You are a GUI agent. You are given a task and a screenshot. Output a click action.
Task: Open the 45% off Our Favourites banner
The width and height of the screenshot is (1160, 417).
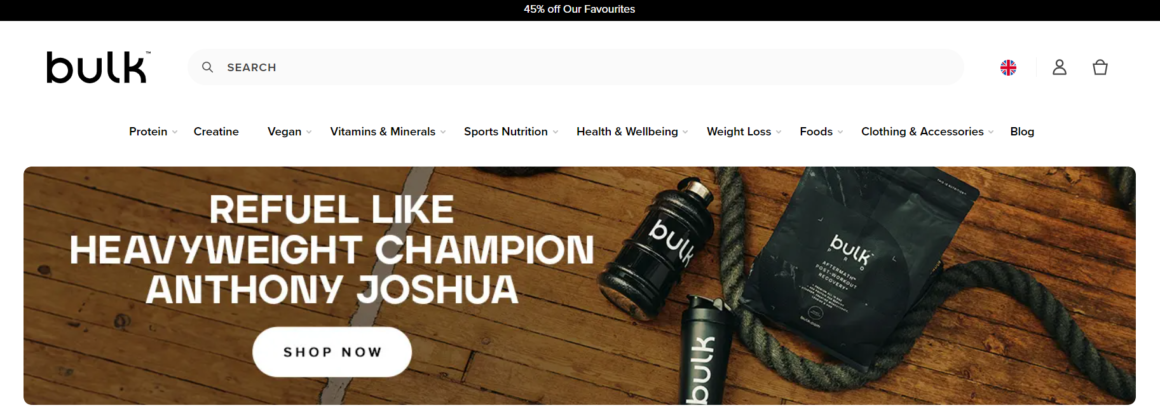click(x=579, y=10)
